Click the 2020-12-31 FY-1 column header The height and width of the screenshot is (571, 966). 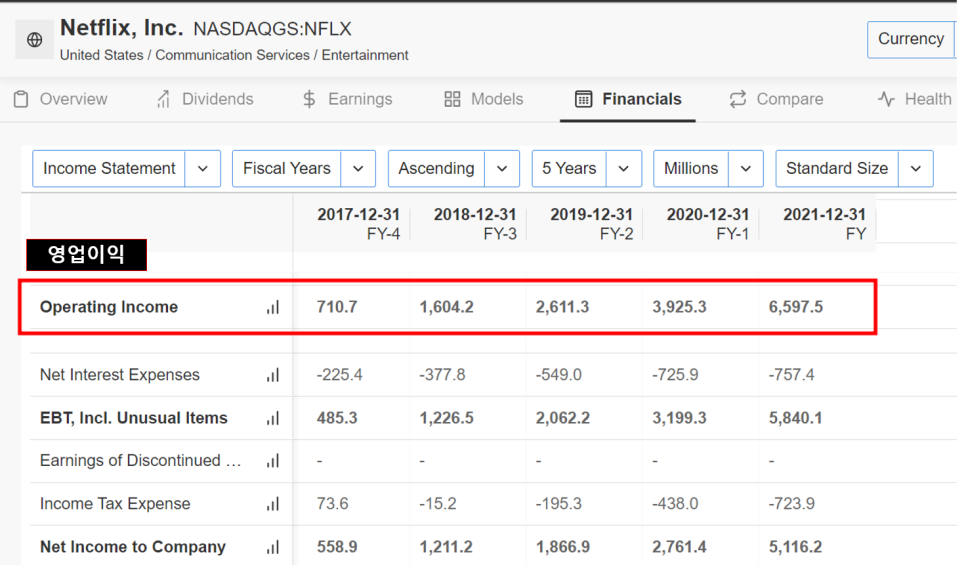point(707,224)
